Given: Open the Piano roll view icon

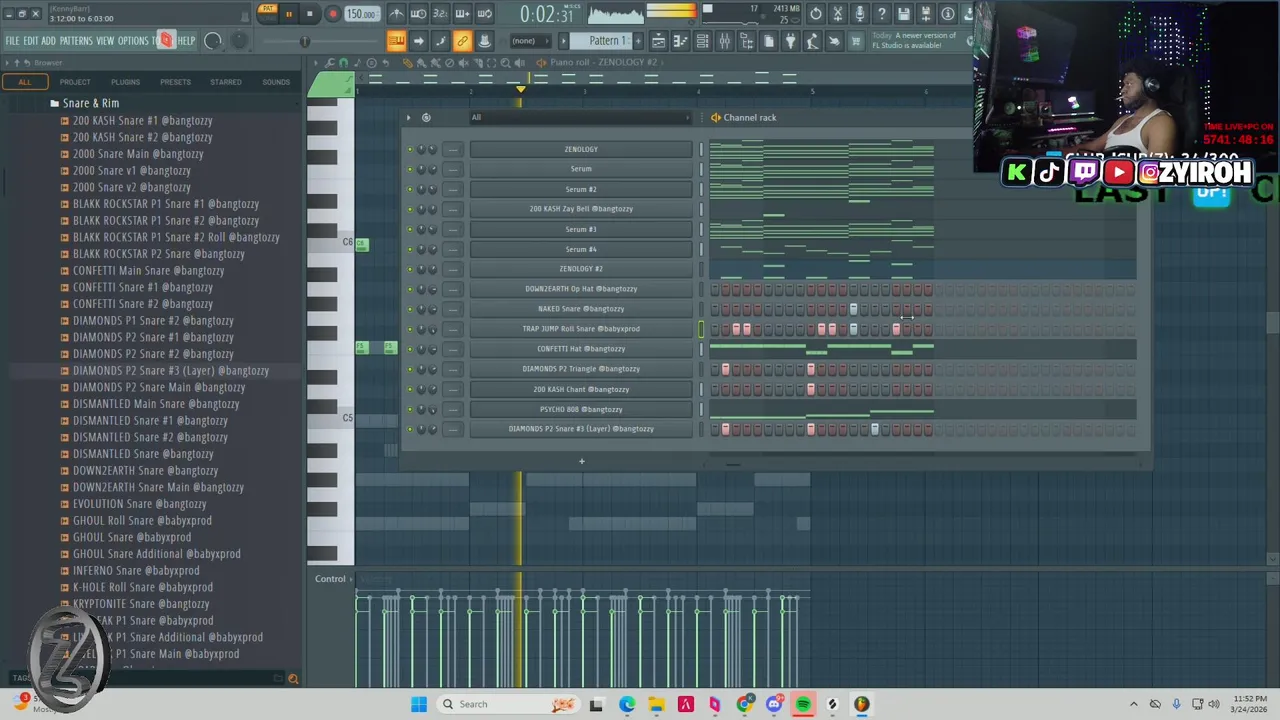Looking at the screenshot, I should 680,41.
